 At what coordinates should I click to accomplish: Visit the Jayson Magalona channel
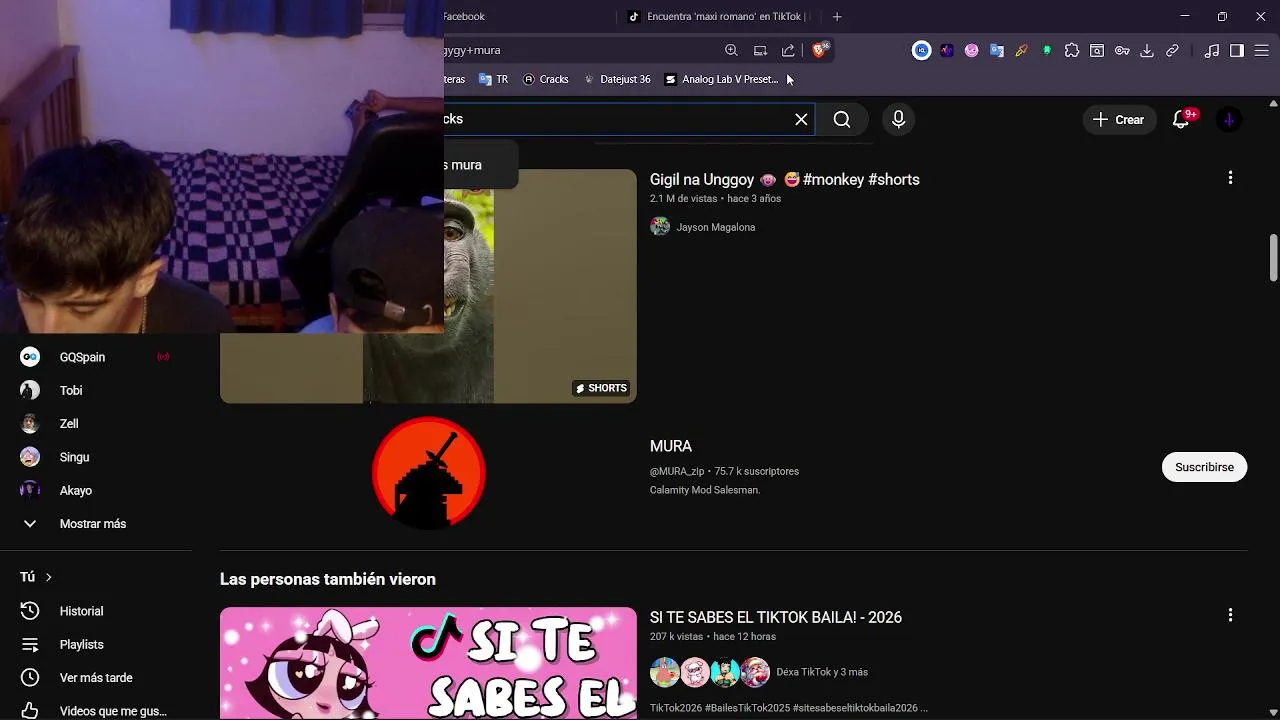click(716, 227)
